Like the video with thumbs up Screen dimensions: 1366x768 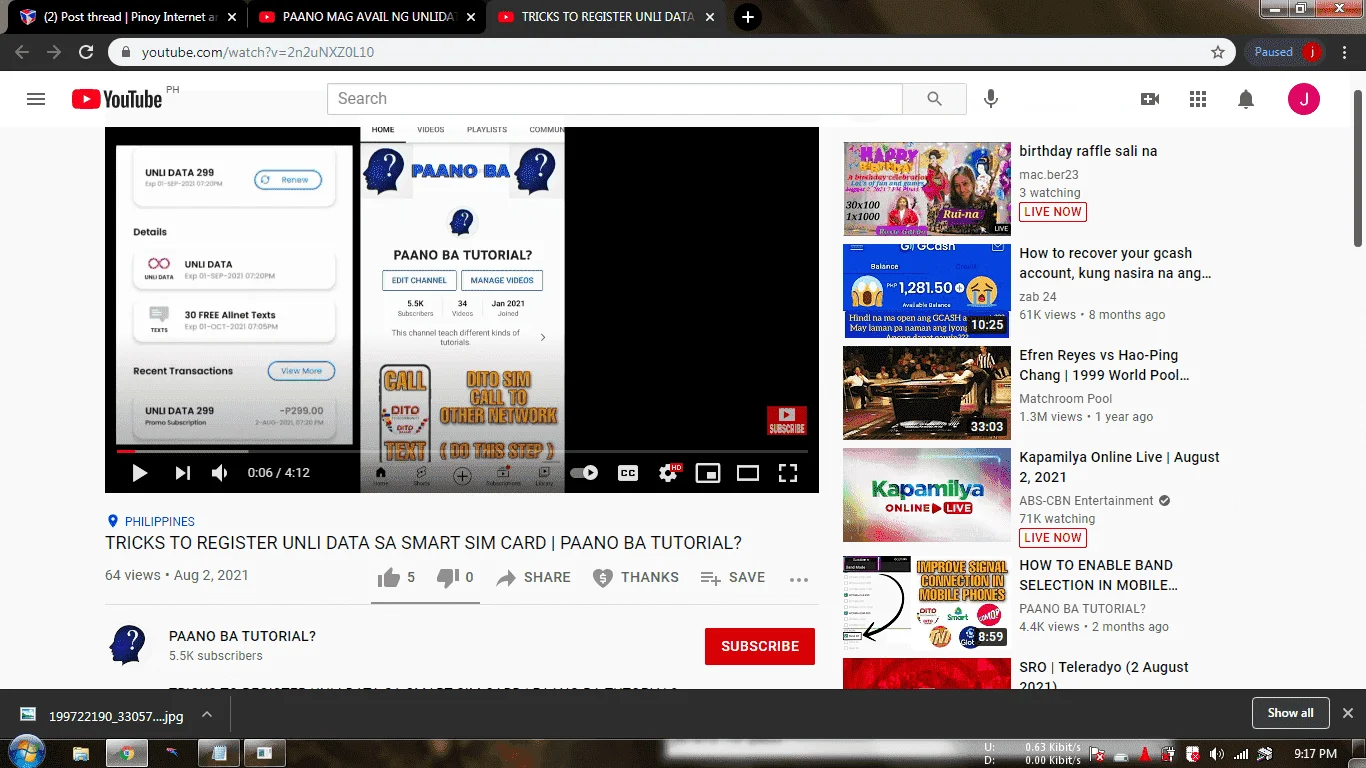click(x=395, y=577)
